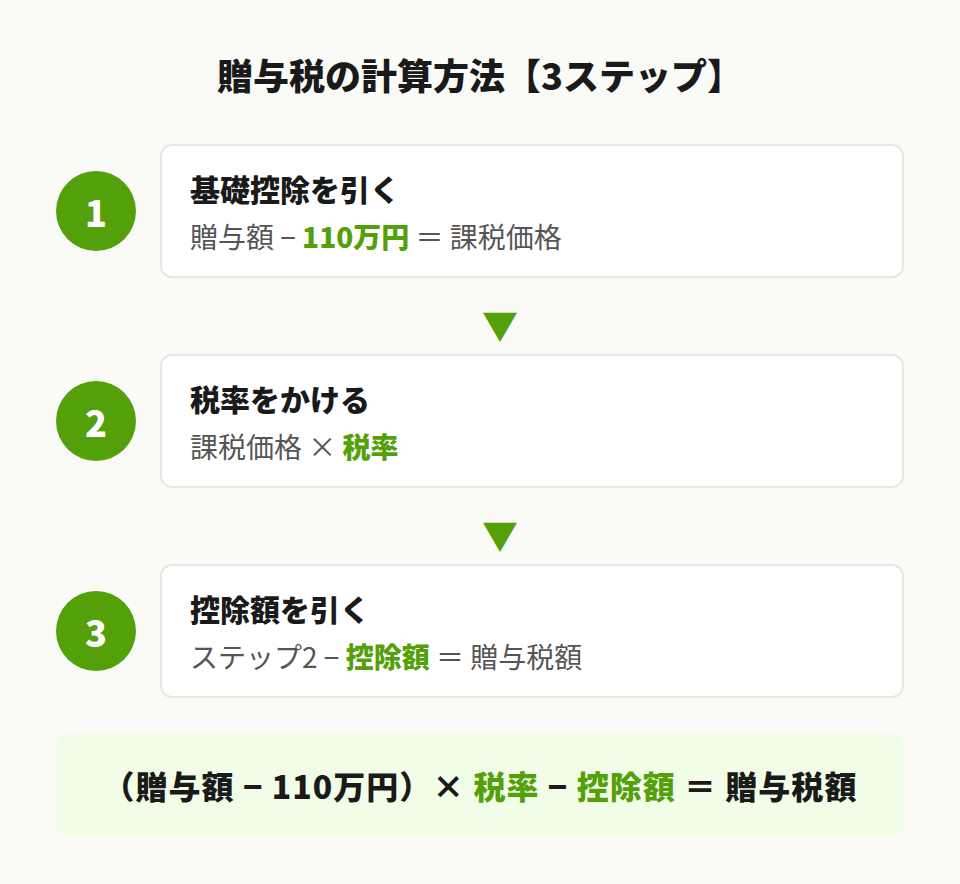Click green 控除額 in the step 3 card

388,658
